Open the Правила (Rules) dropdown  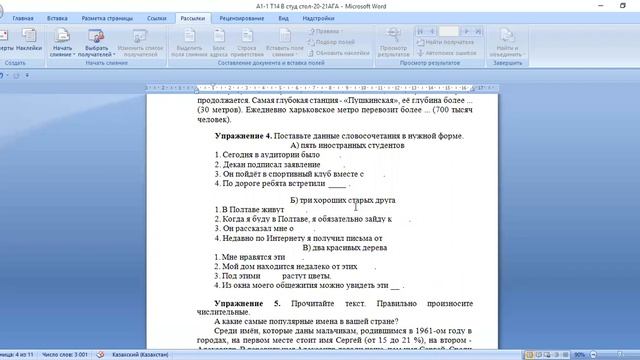coord(325,31)
